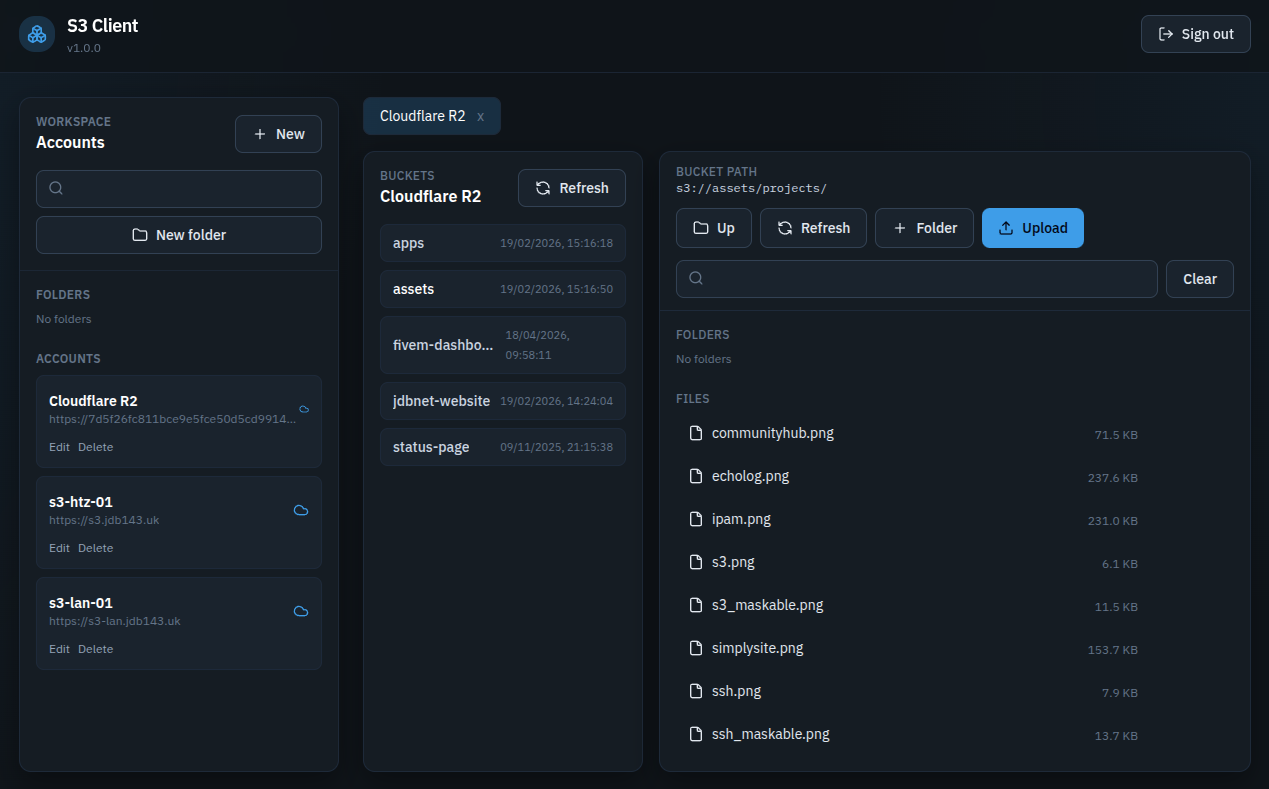The image size is (1269, 789).
Task: Focus the accounts search field
Action: (x=179, y=189)
